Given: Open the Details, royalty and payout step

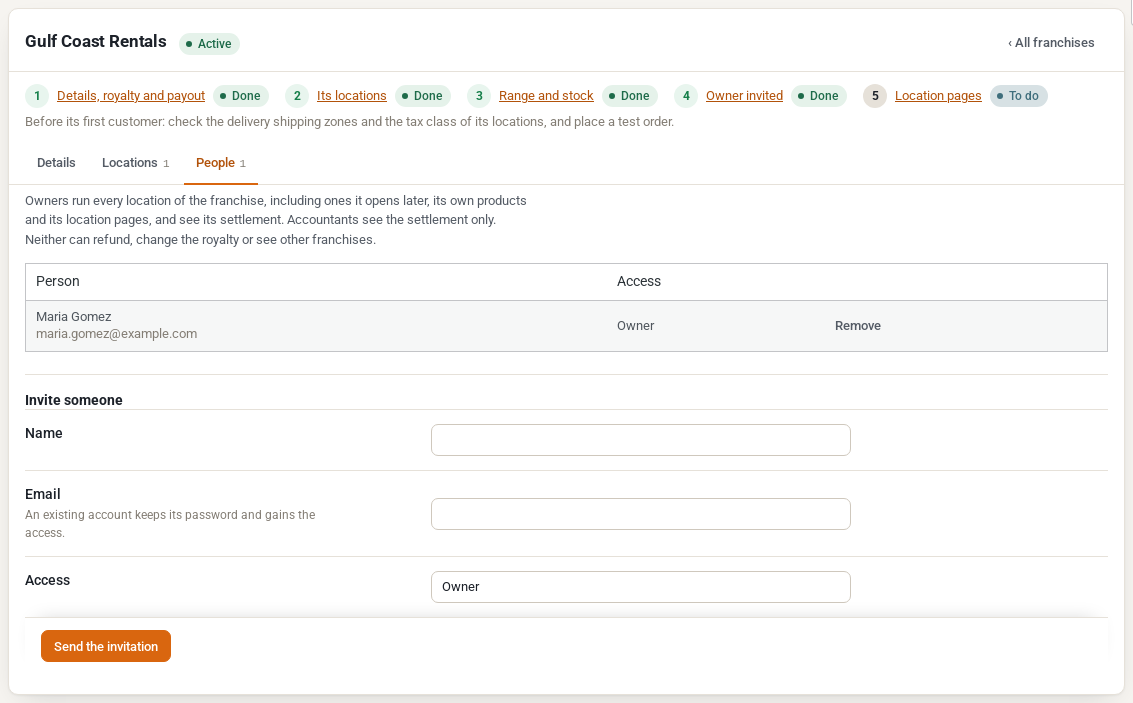Looking at the screenshot, I should tap(131, 95).
